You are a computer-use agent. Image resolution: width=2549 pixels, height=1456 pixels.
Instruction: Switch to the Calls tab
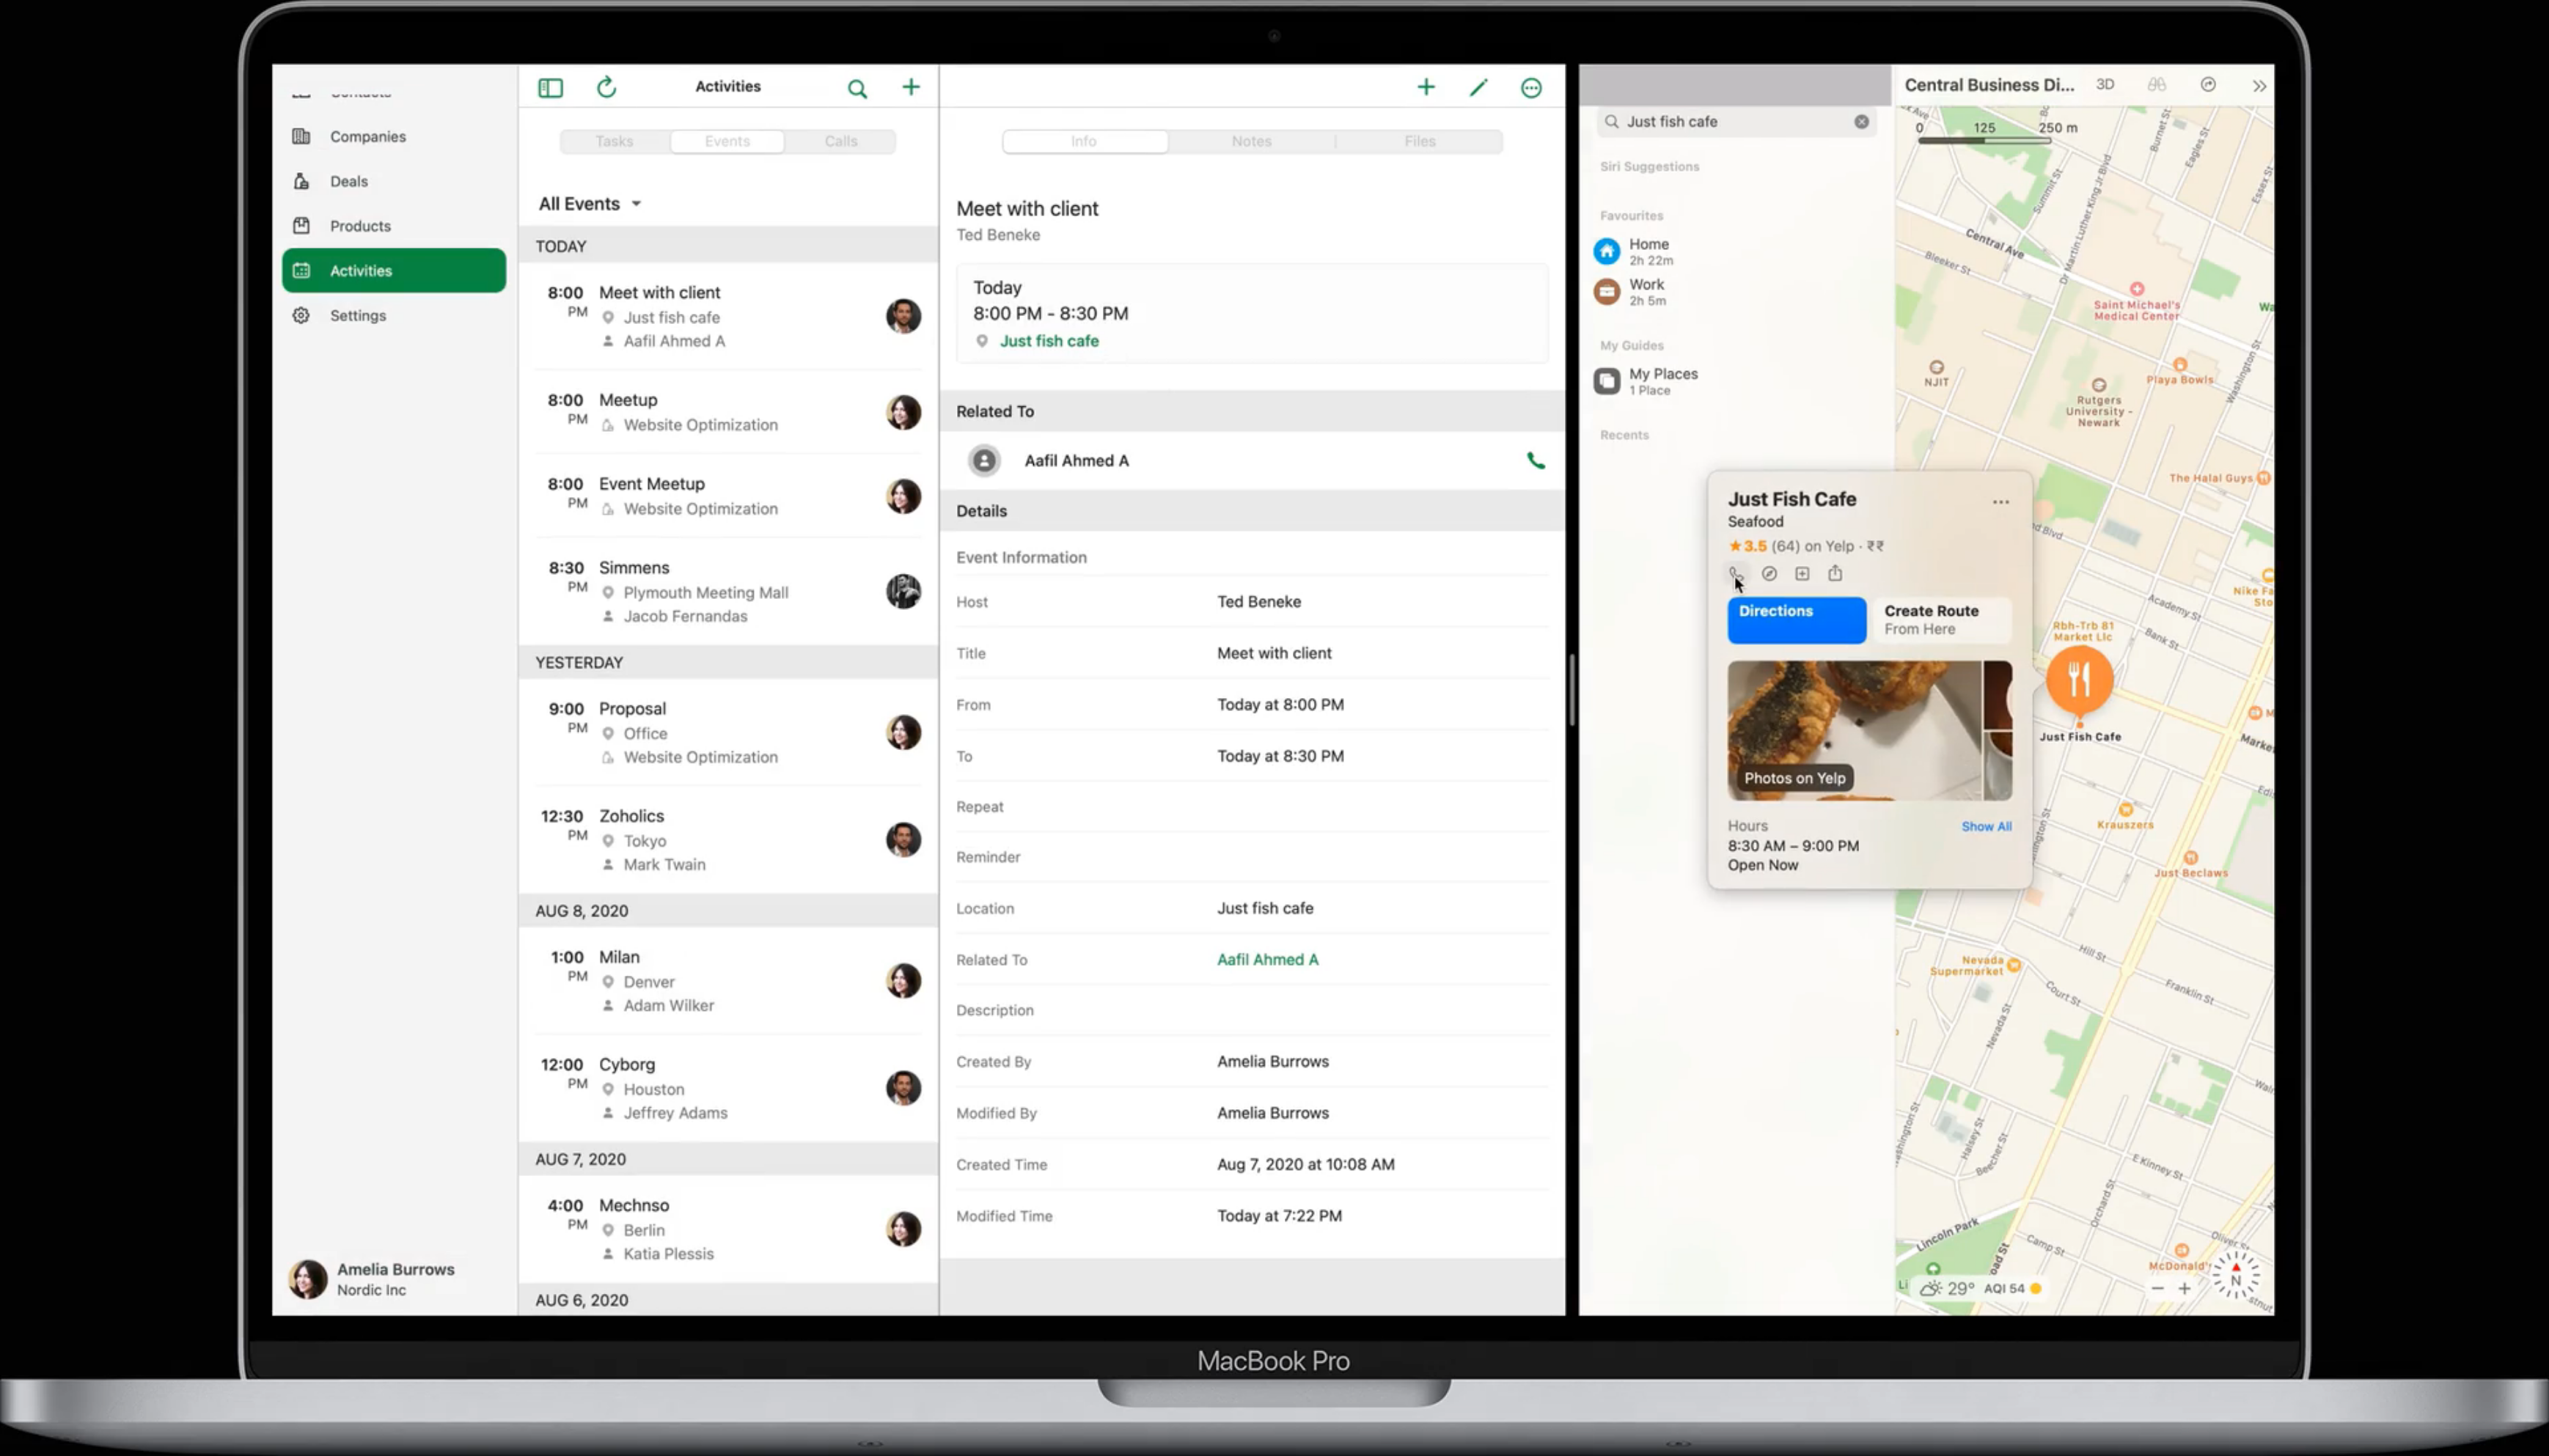click(x=841, y=141)
